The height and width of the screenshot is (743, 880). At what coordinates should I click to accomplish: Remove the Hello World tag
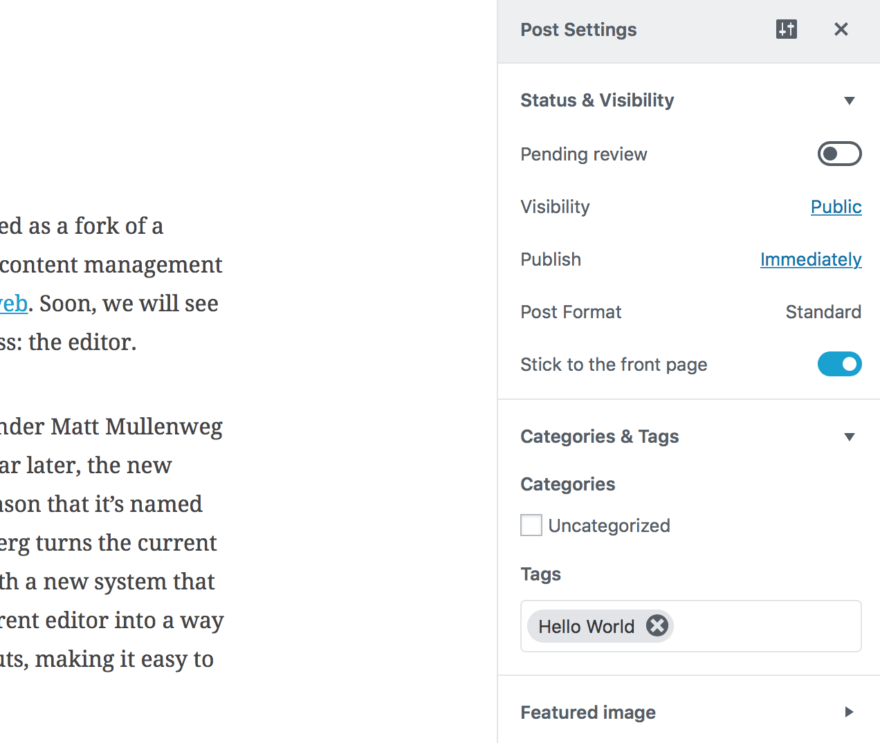tap(657, 626)
